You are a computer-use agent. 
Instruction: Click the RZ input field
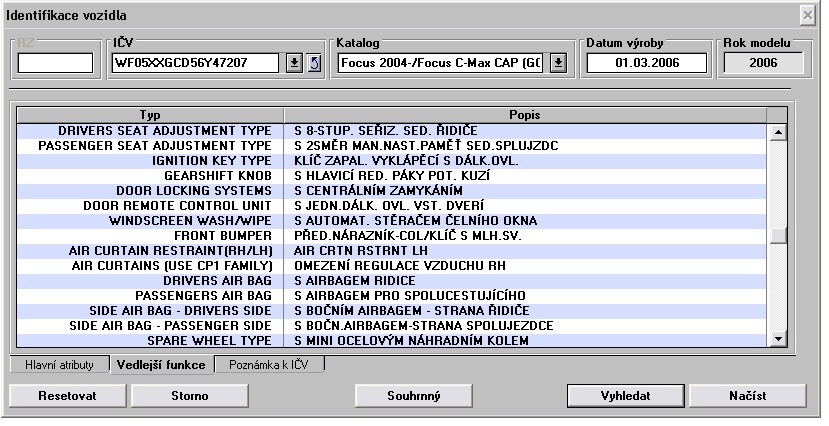tap(55, 64)
